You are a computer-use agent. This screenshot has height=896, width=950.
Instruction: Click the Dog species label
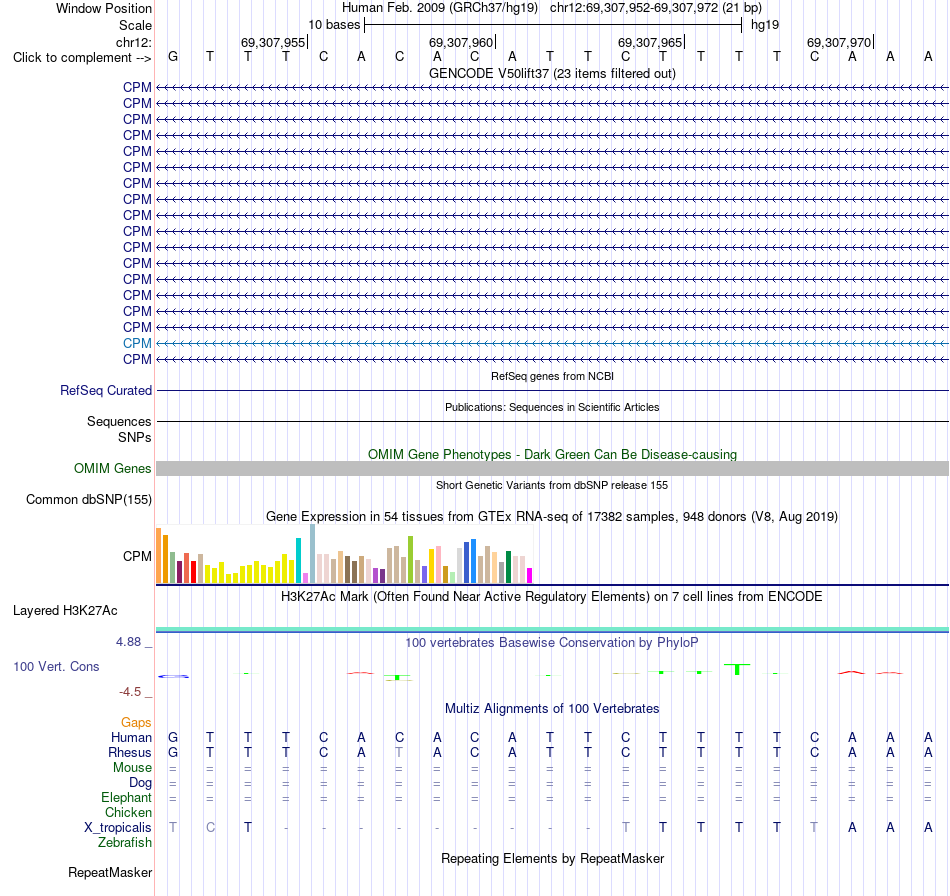tap(140, 783)
